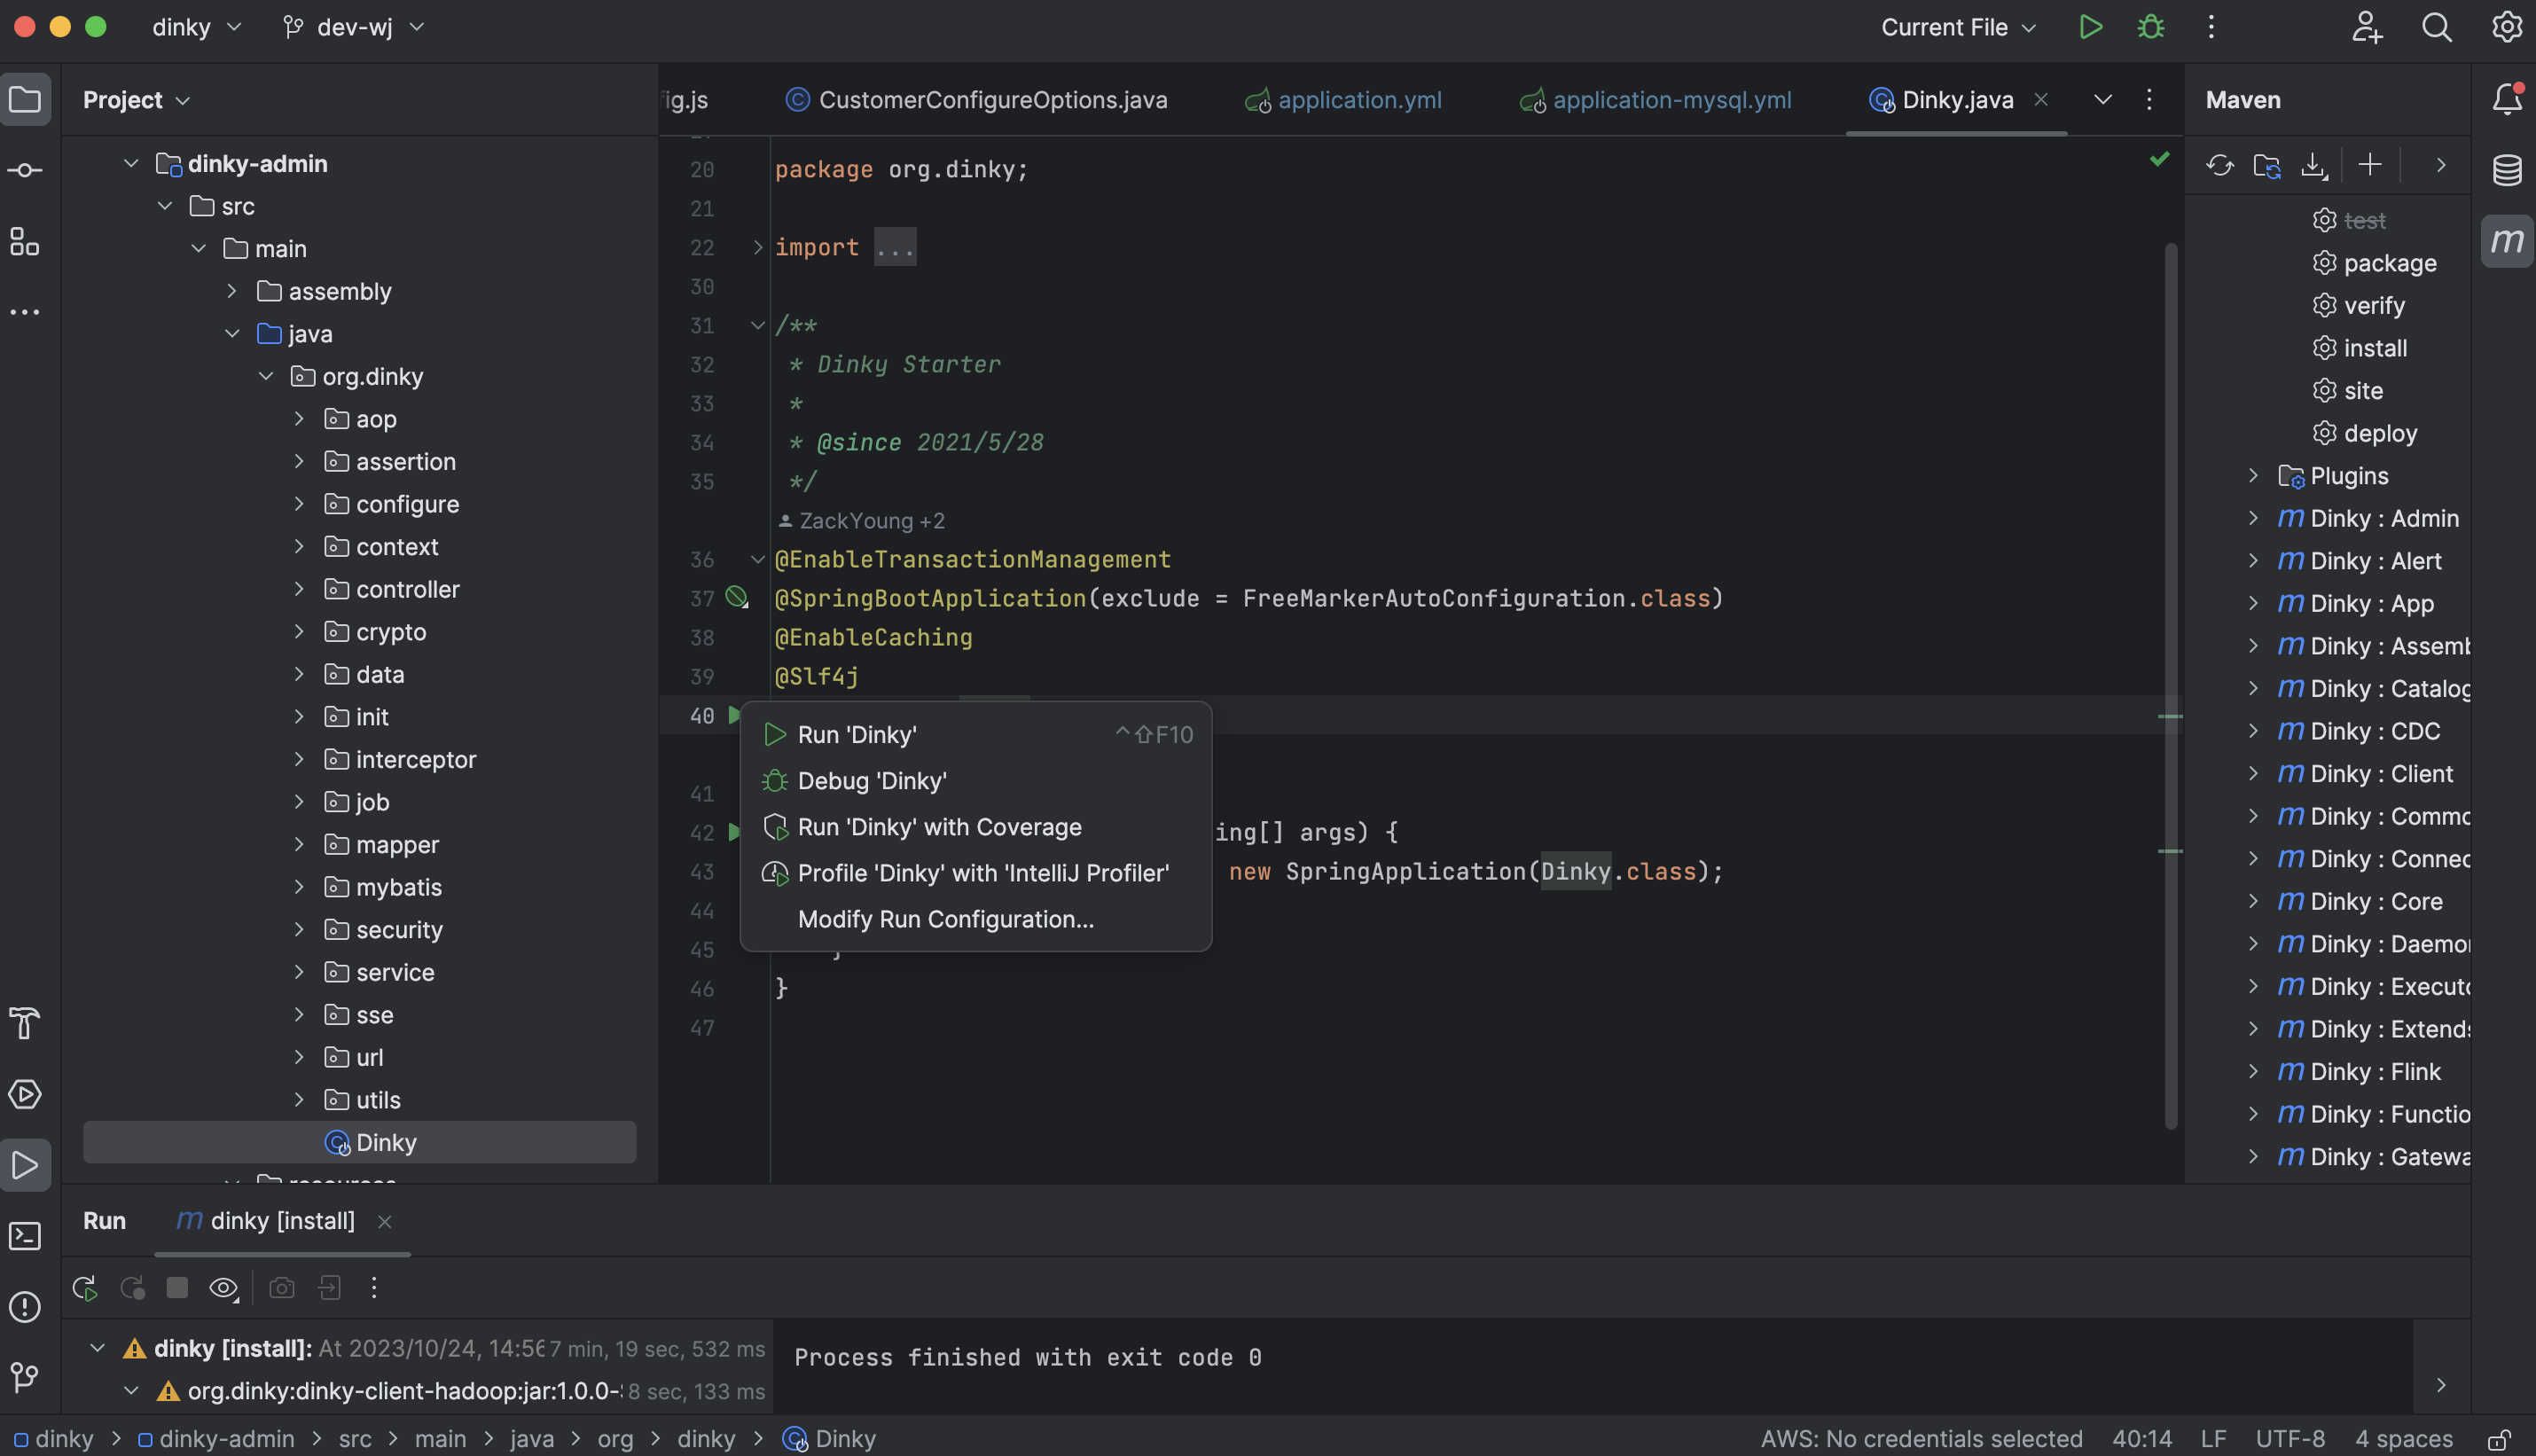Select Modify Run Configuration in the popup
The width and height of the screenshot is (2536, 1456).
tap(946, 919)
